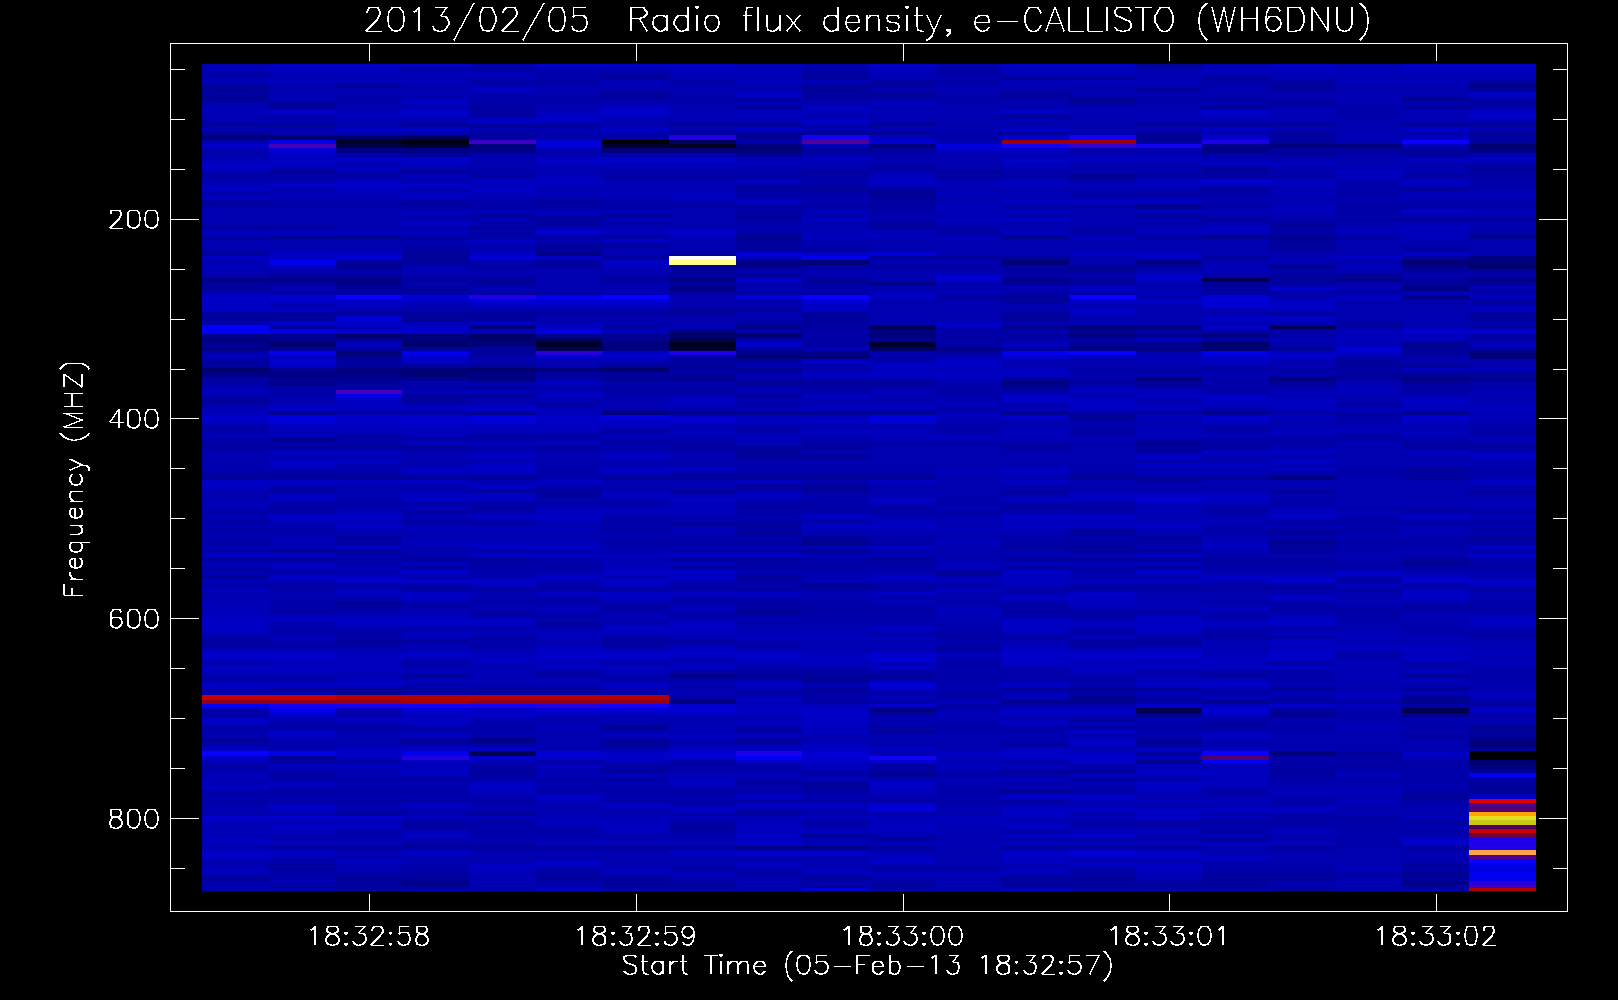The width and height of the screenshot is (1618, 1000).
Task: Select the 18:32:59 time tick label
Action: (636, 937)
